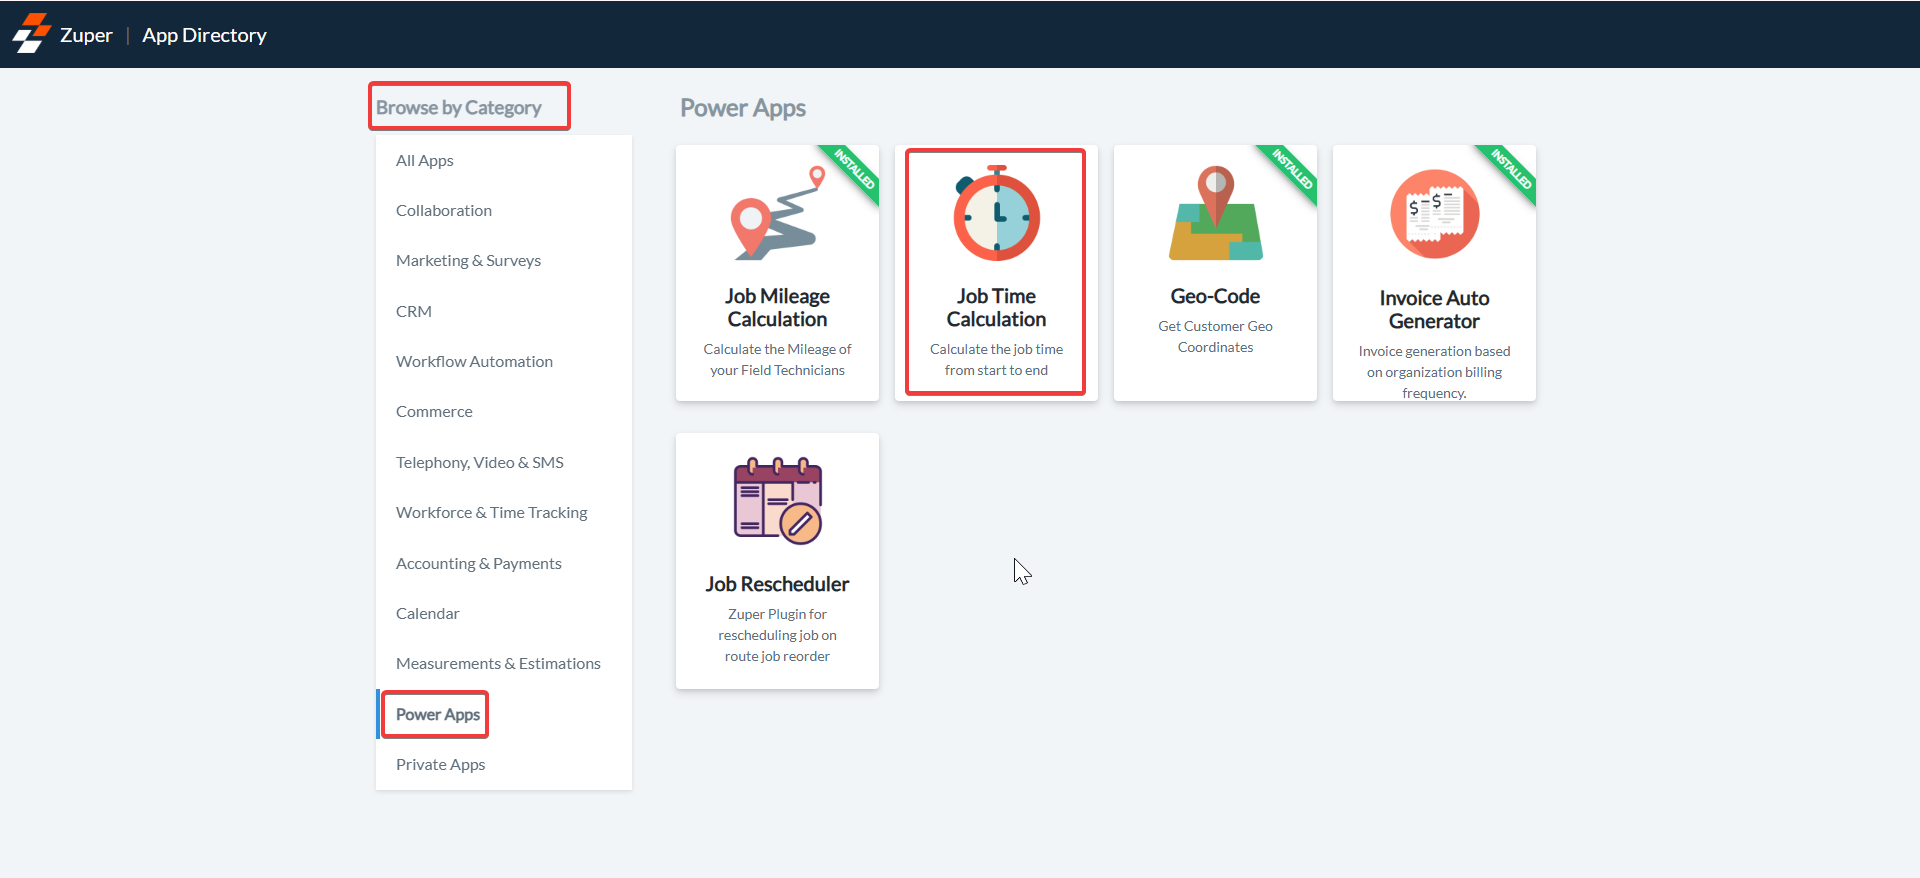This screenshot has height=878, width=1920.
Task: Click the Power Apps page heading
Action: (743, 108)
